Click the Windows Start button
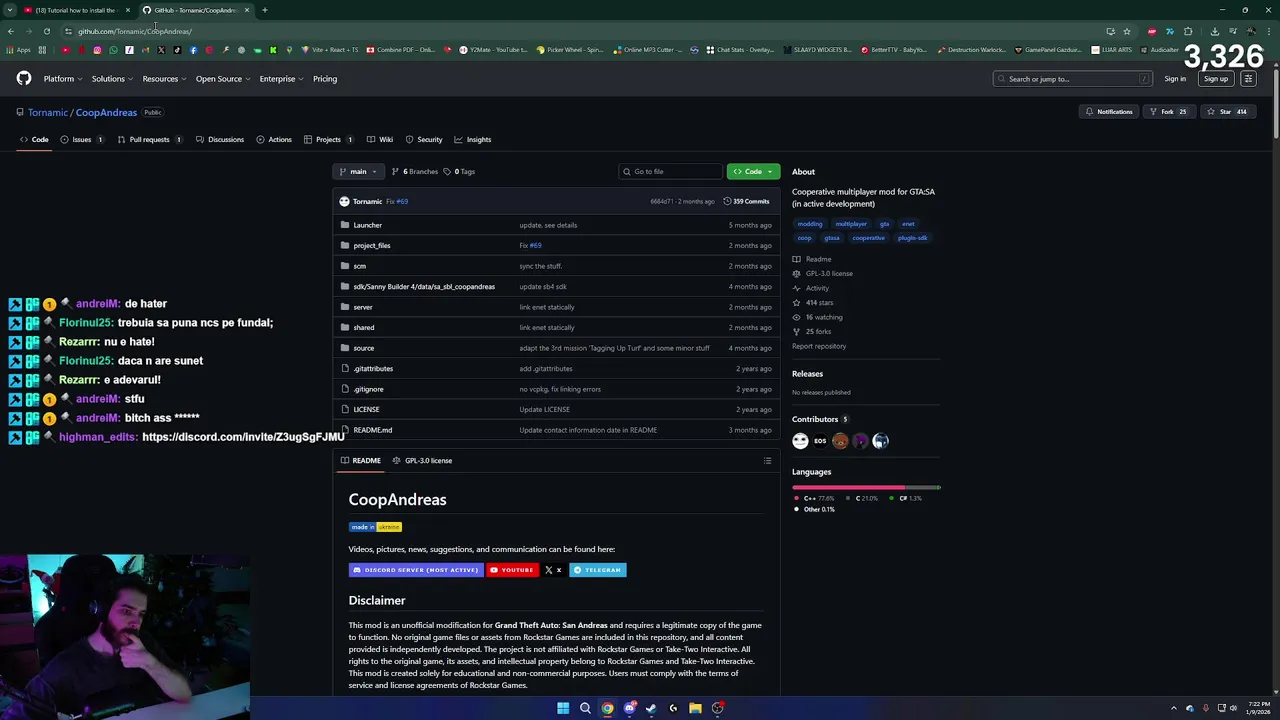This screenshot has width=1280, height=720. pos(563,708)
